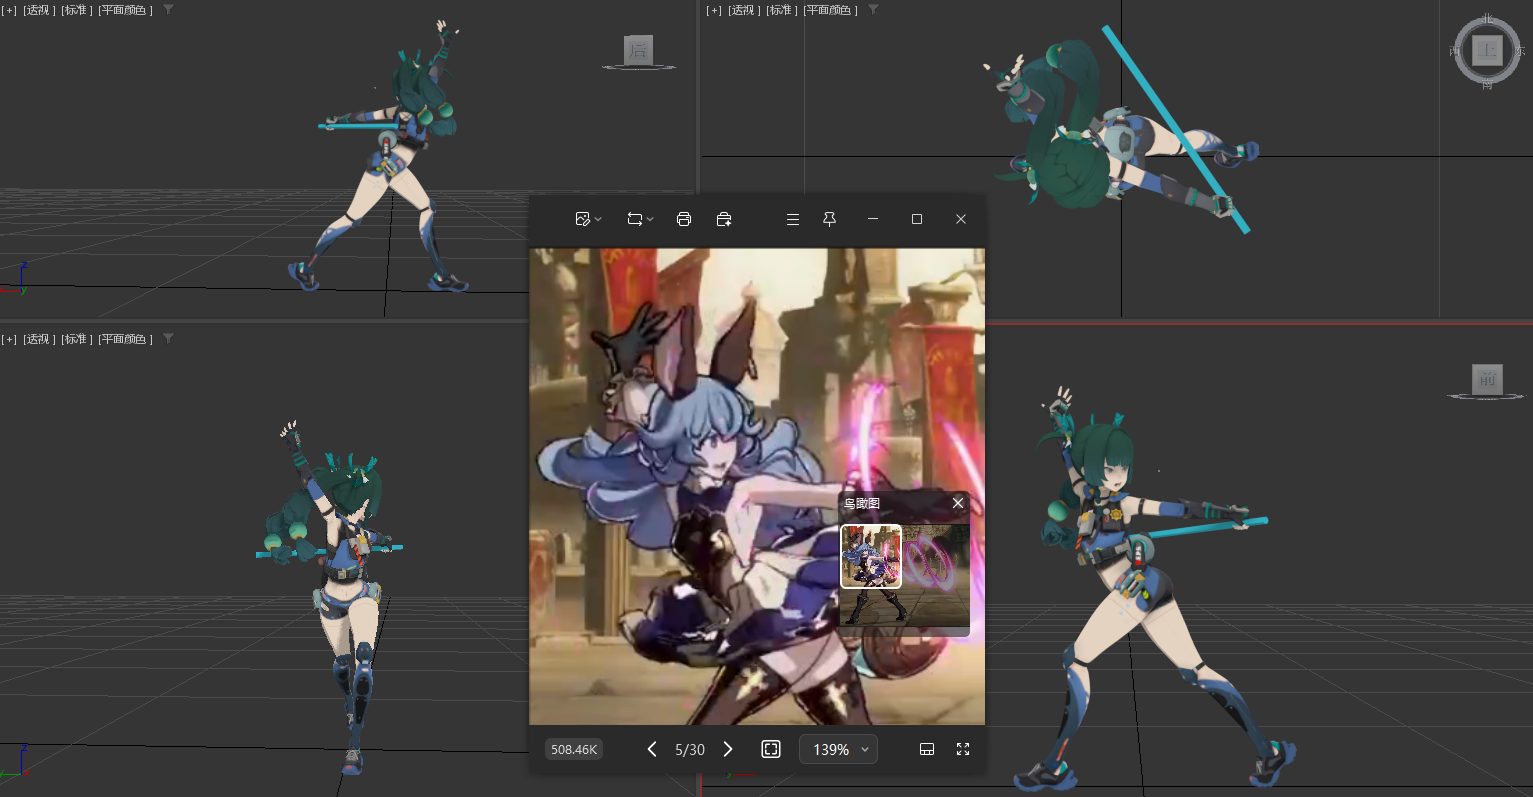The height and width of the screenshot is (797, 1533).
Task: Expand dropdown arrow next to rotate icon
Action: [650, 219]
